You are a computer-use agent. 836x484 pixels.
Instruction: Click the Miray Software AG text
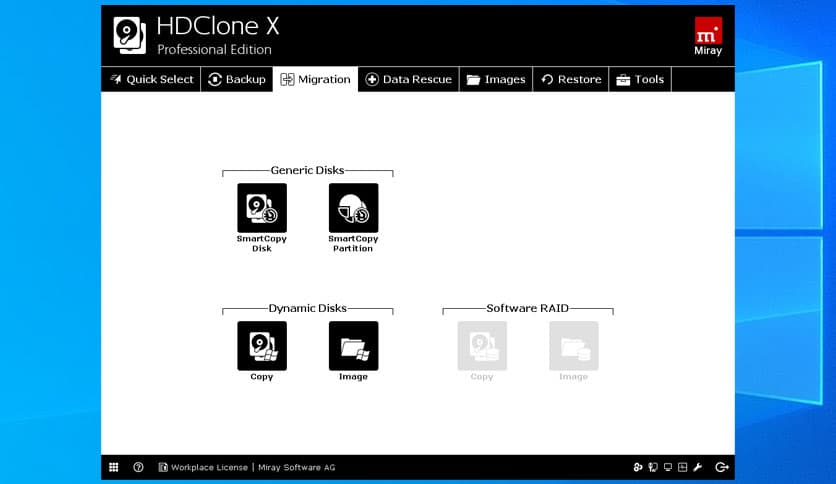pos(296,467)
